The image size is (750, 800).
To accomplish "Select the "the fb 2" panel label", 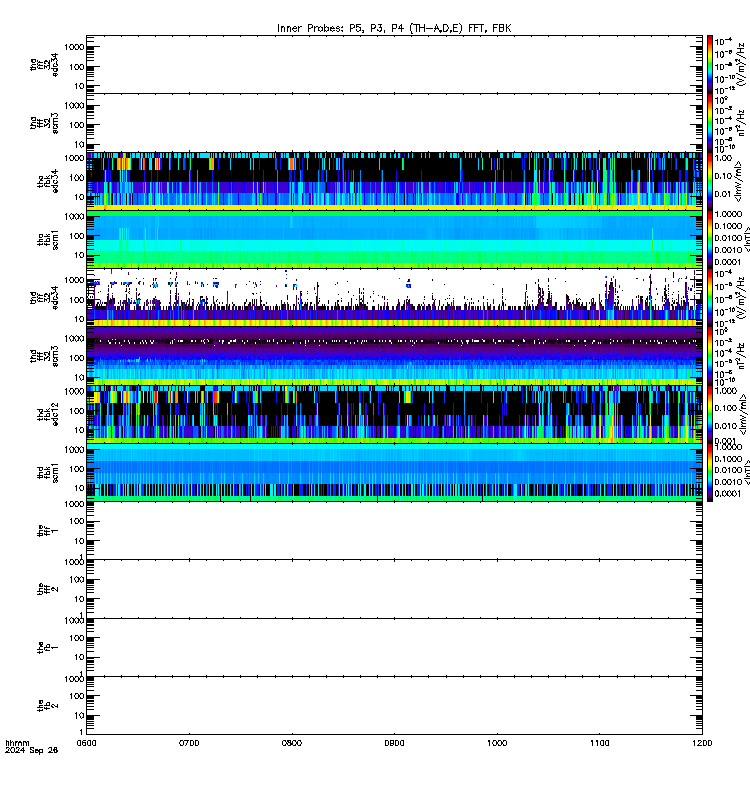I will point(48,706).
